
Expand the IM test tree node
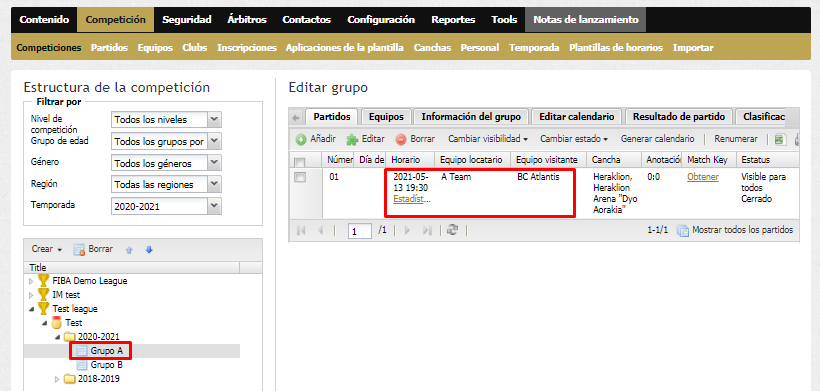click(x=31, y=295)
